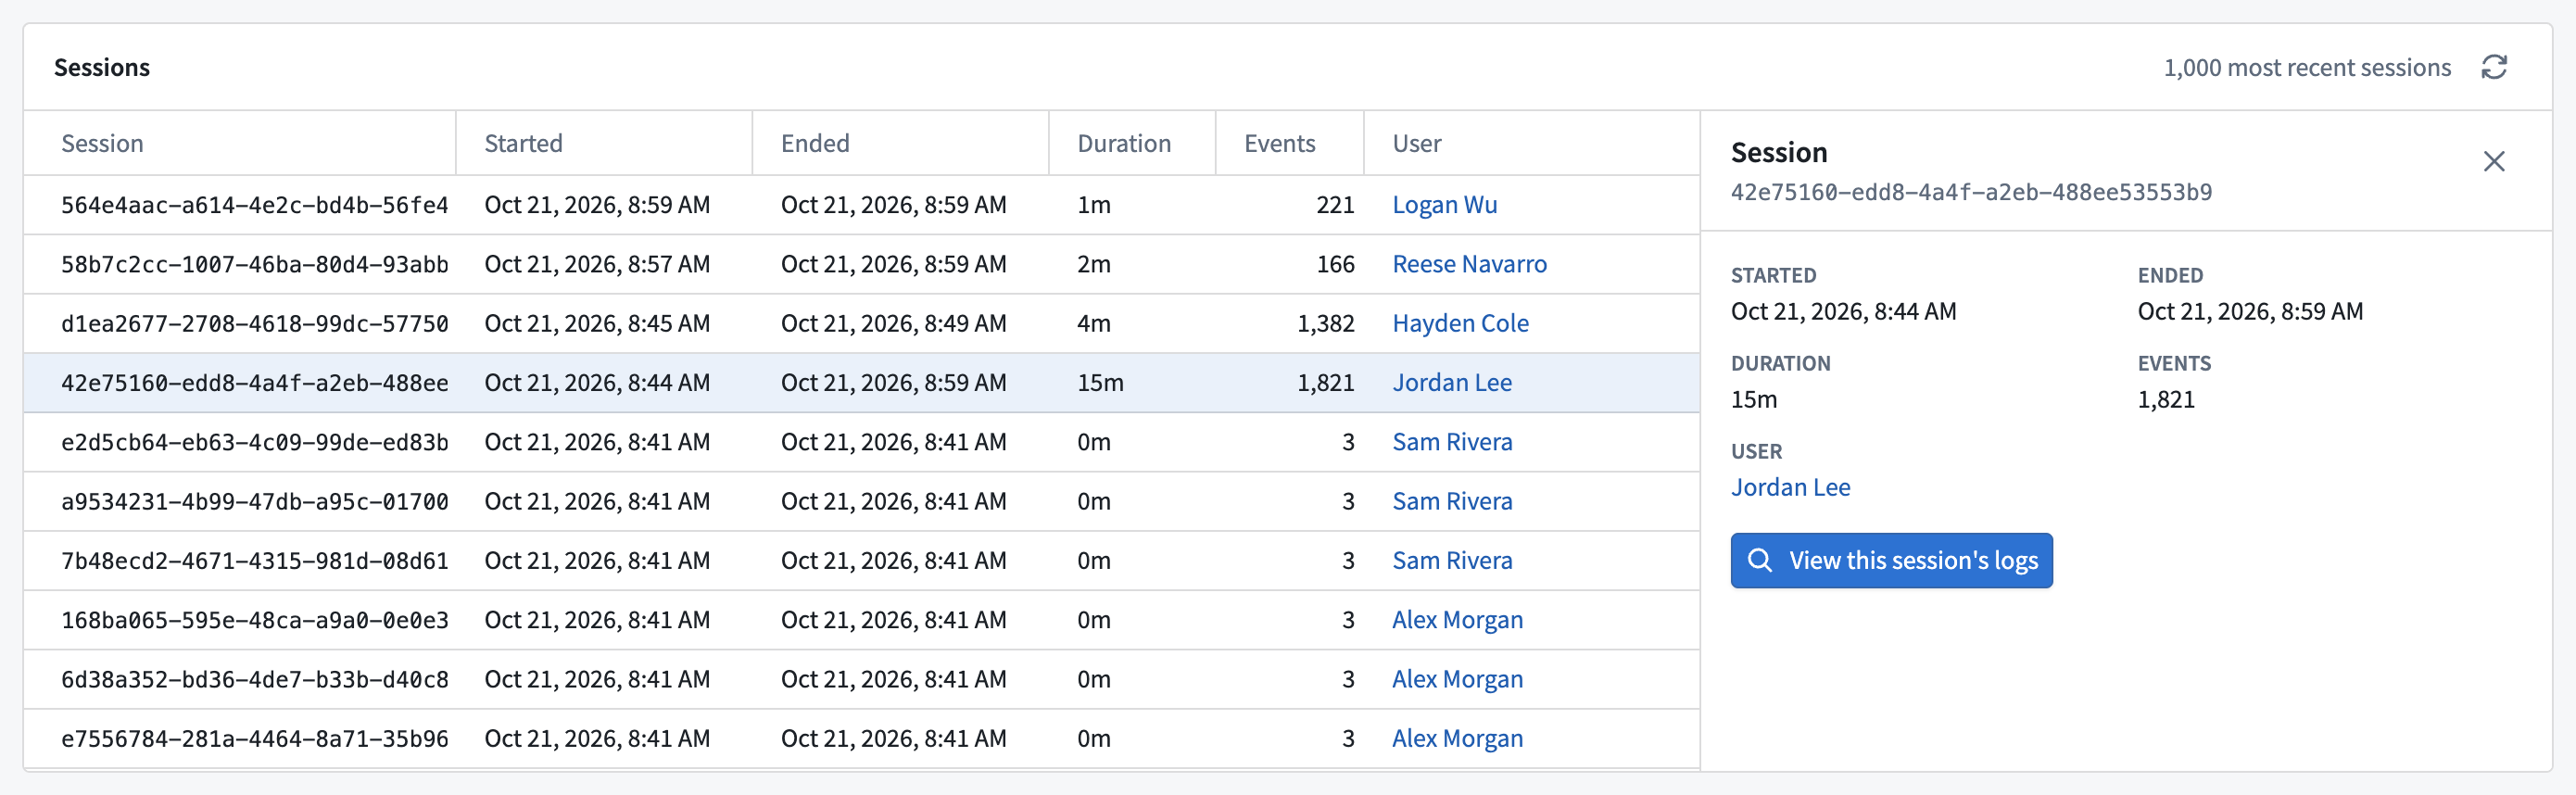Select session e7556784-281a-4464-8a71-35b96
The image size is (2576, 795).
click(x=254, y=739)
